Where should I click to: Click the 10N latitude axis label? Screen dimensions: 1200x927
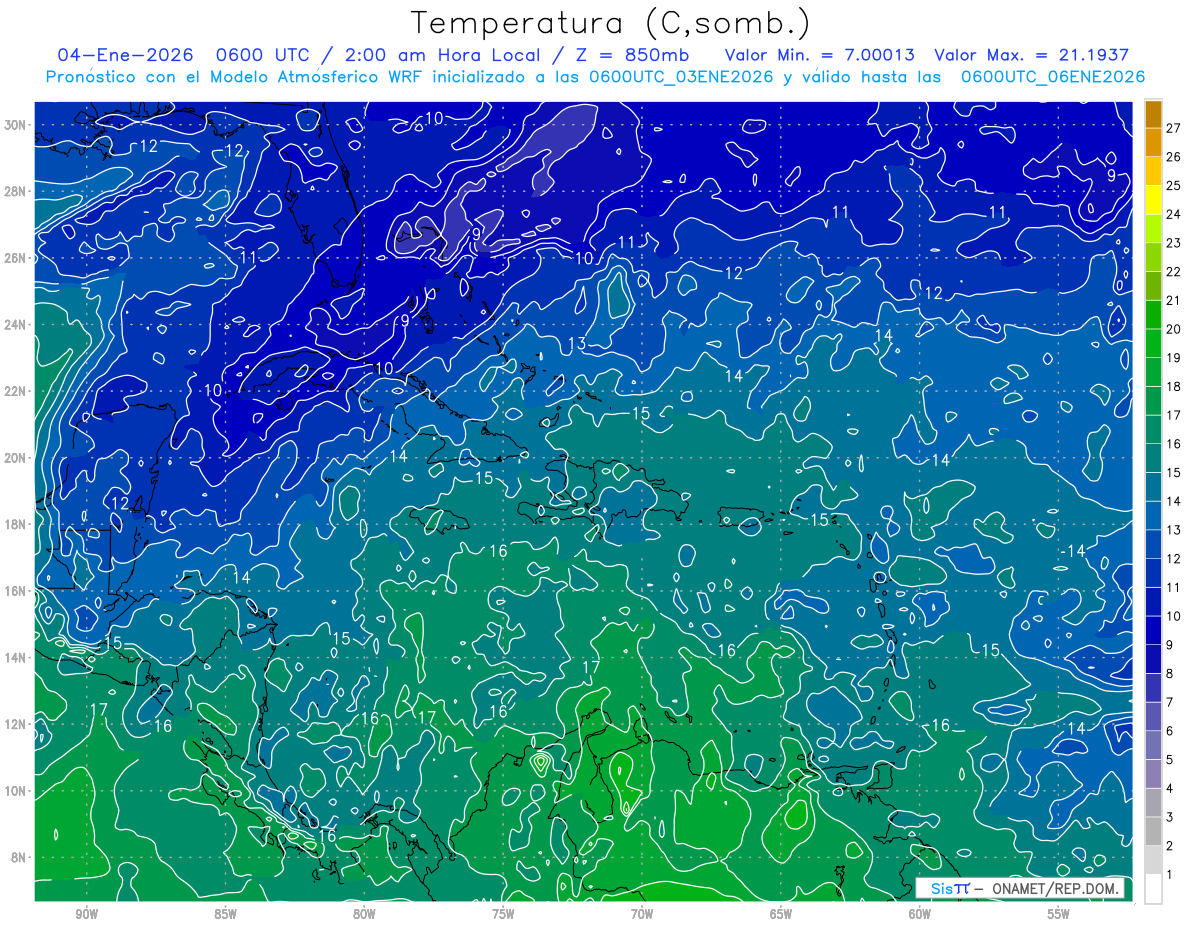[15, 791]
